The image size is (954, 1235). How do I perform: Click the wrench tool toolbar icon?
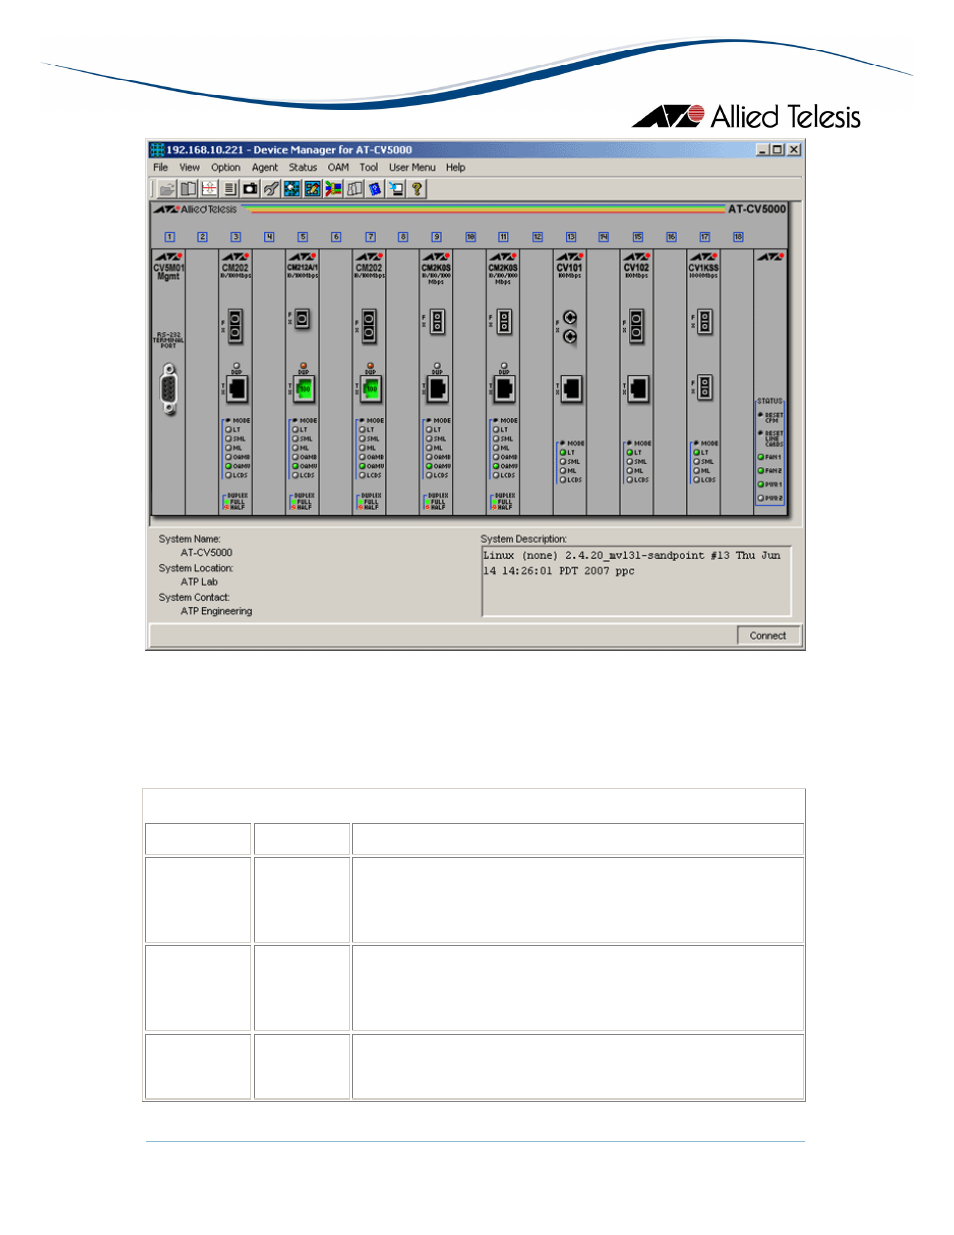click(x=271, y=188)
